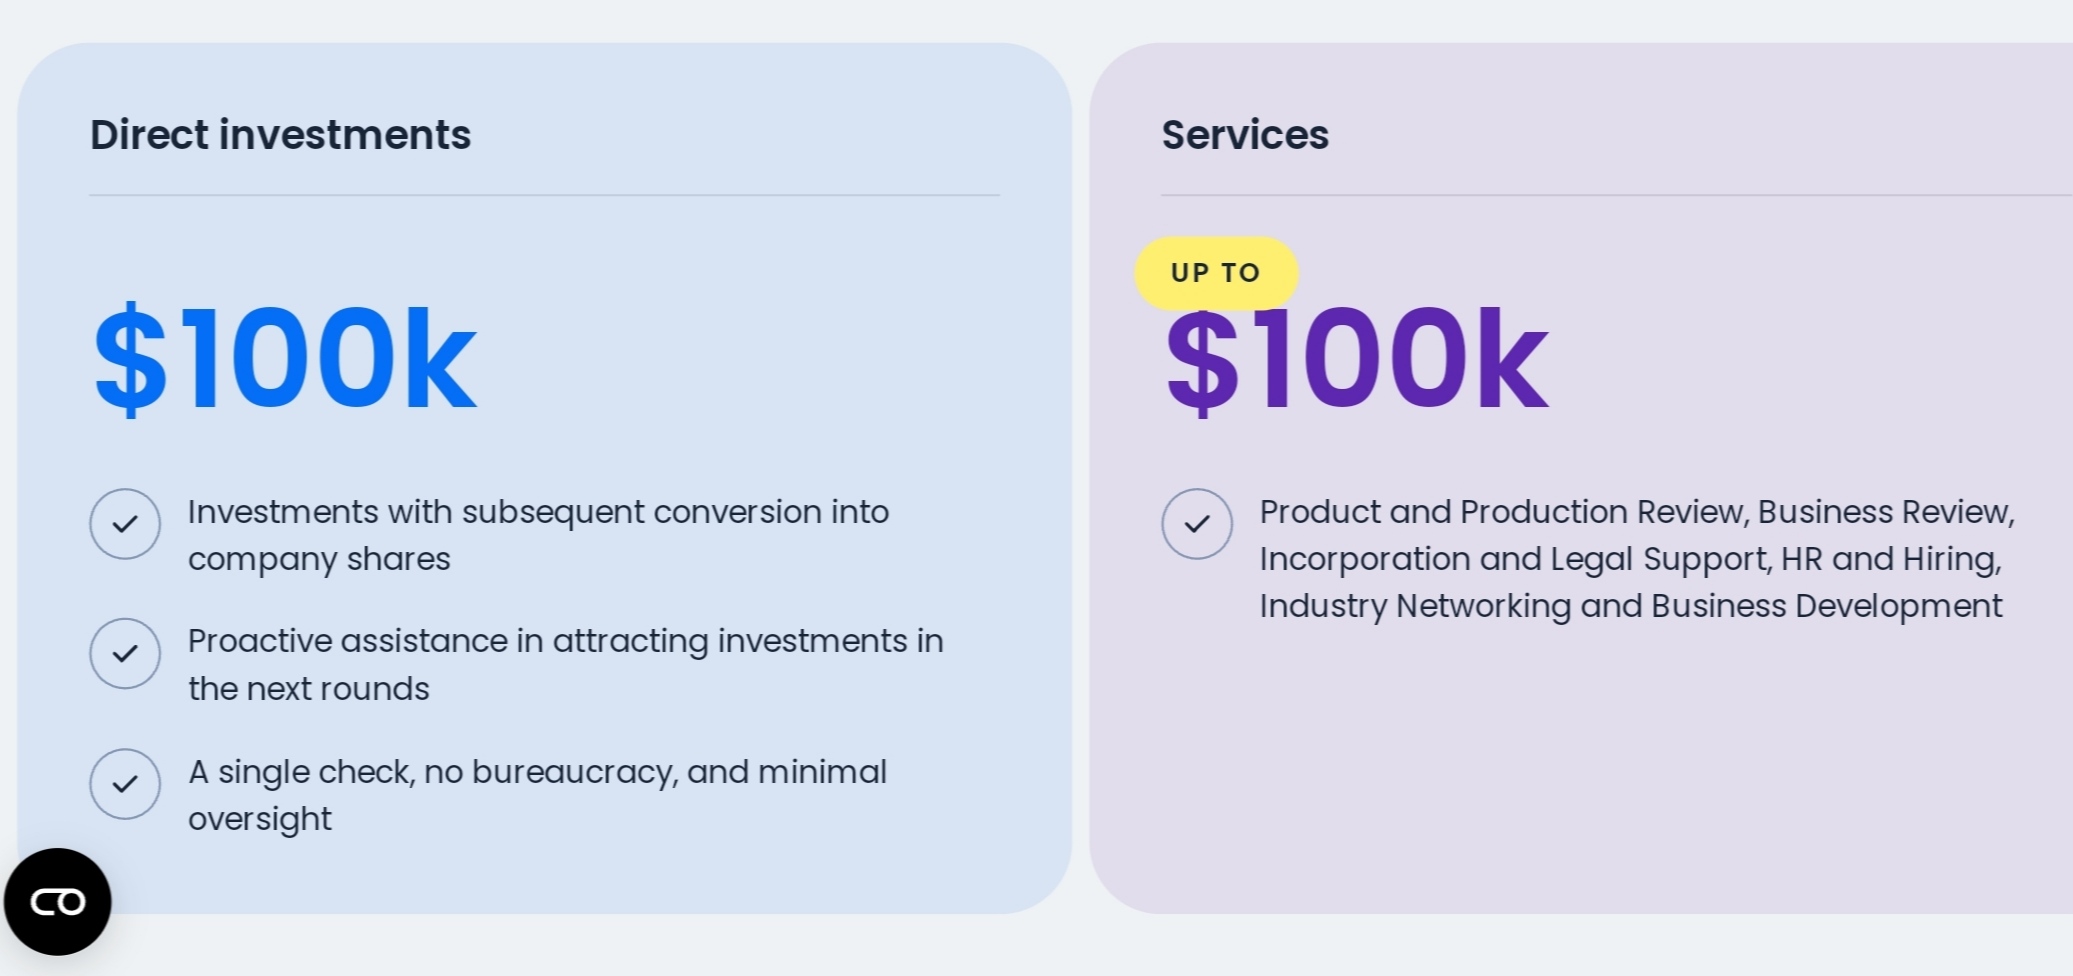Screen dimensions: 2073x976
Task: Click 'Industry Networking and Business Development' line
Action: (x=1630, y=606)
